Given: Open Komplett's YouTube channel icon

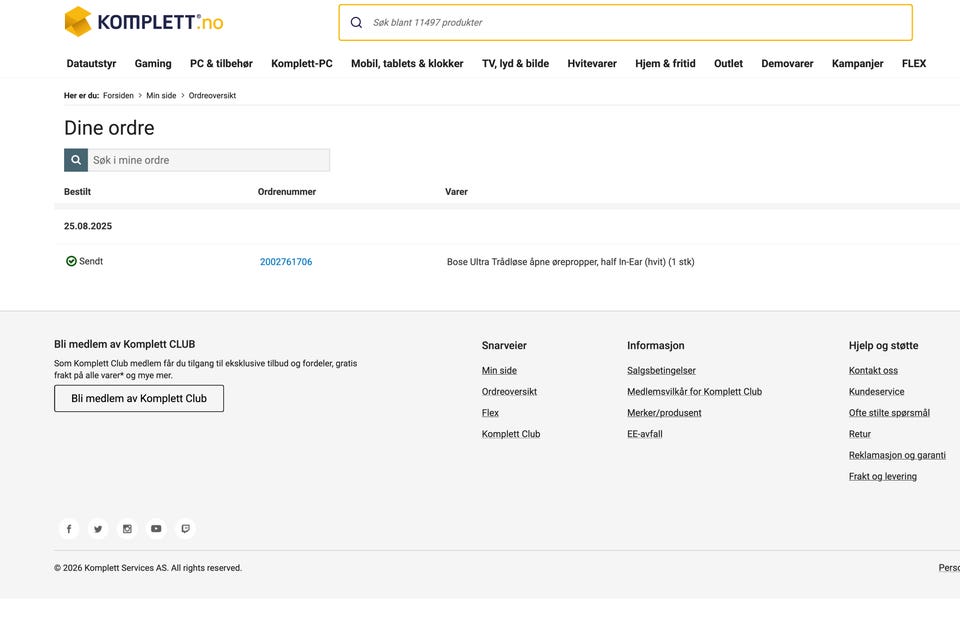Looking at the screenshot, I should tap(156, 529).
